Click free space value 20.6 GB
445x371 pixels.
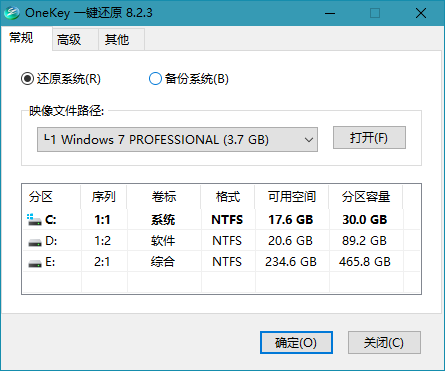pyautogui.click(x=290, y=241)
